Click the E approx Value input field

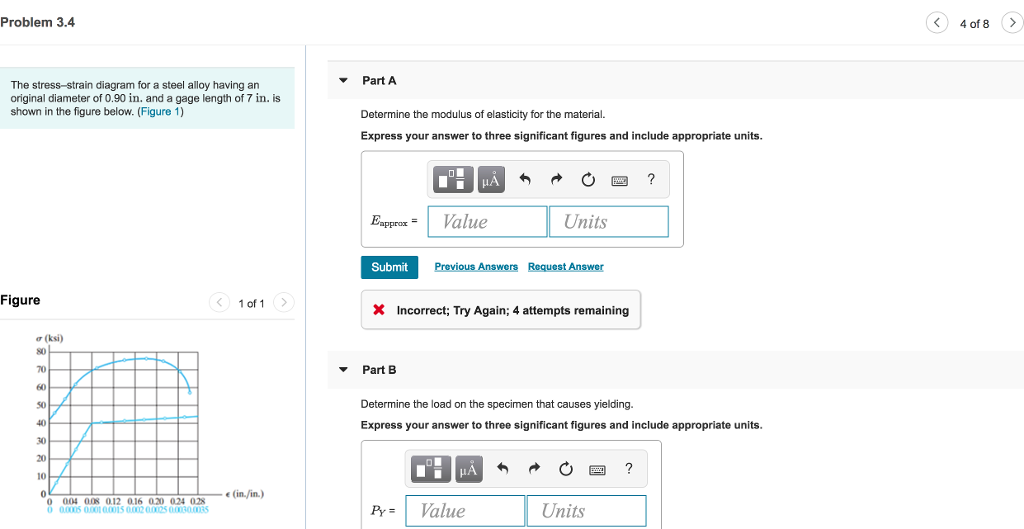(x=487, y=221)
